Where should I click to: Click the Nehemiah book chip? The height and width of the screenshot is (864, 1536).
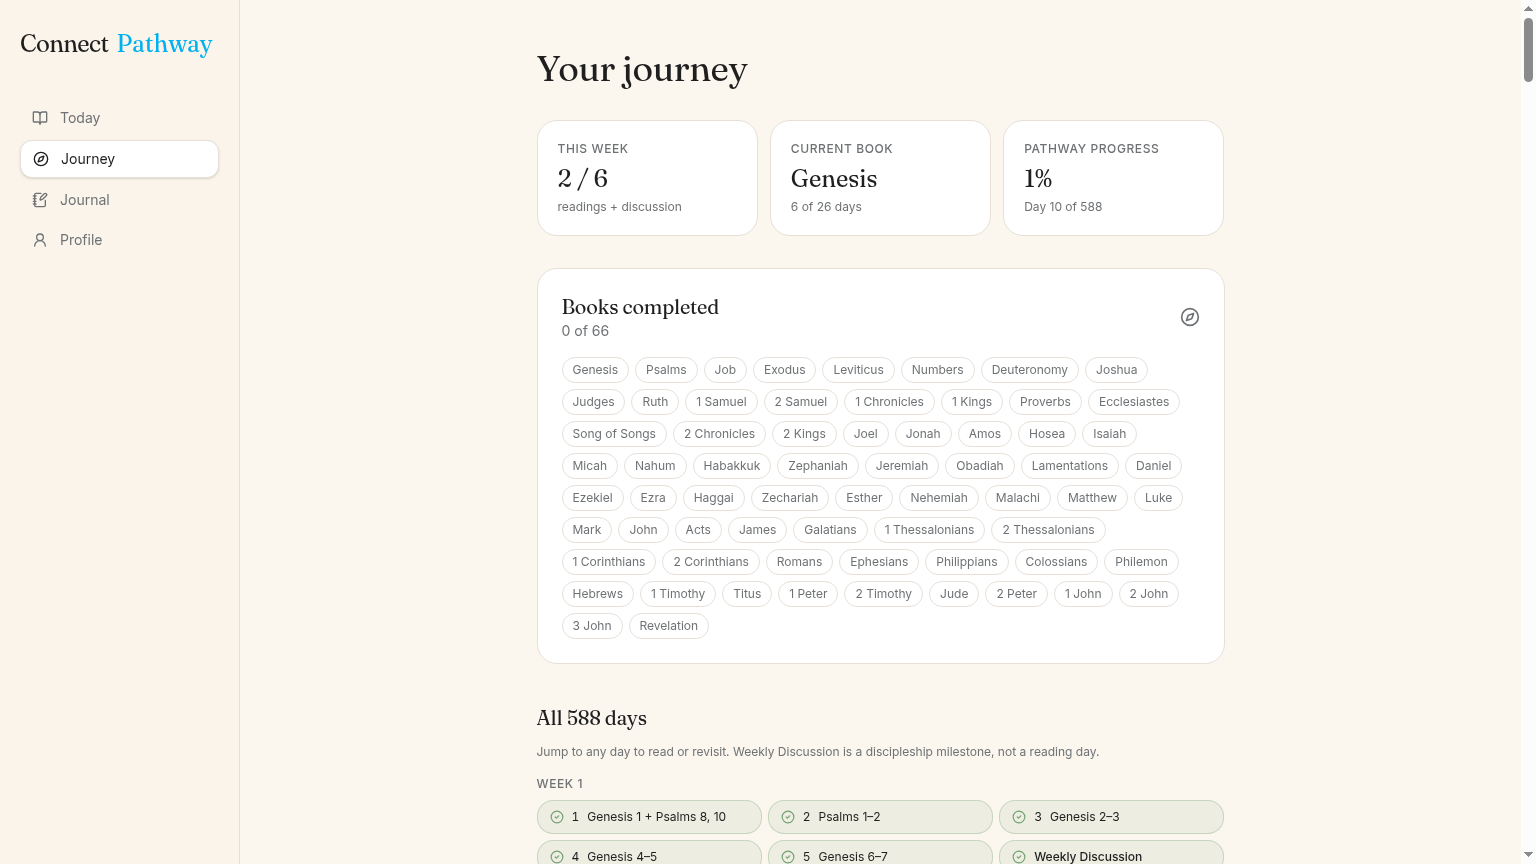point(939,498)
